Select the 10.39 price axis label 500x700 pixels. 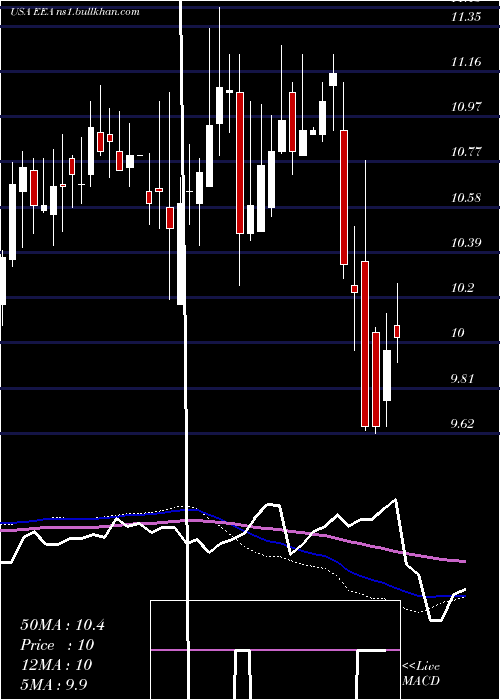point(466,243)
